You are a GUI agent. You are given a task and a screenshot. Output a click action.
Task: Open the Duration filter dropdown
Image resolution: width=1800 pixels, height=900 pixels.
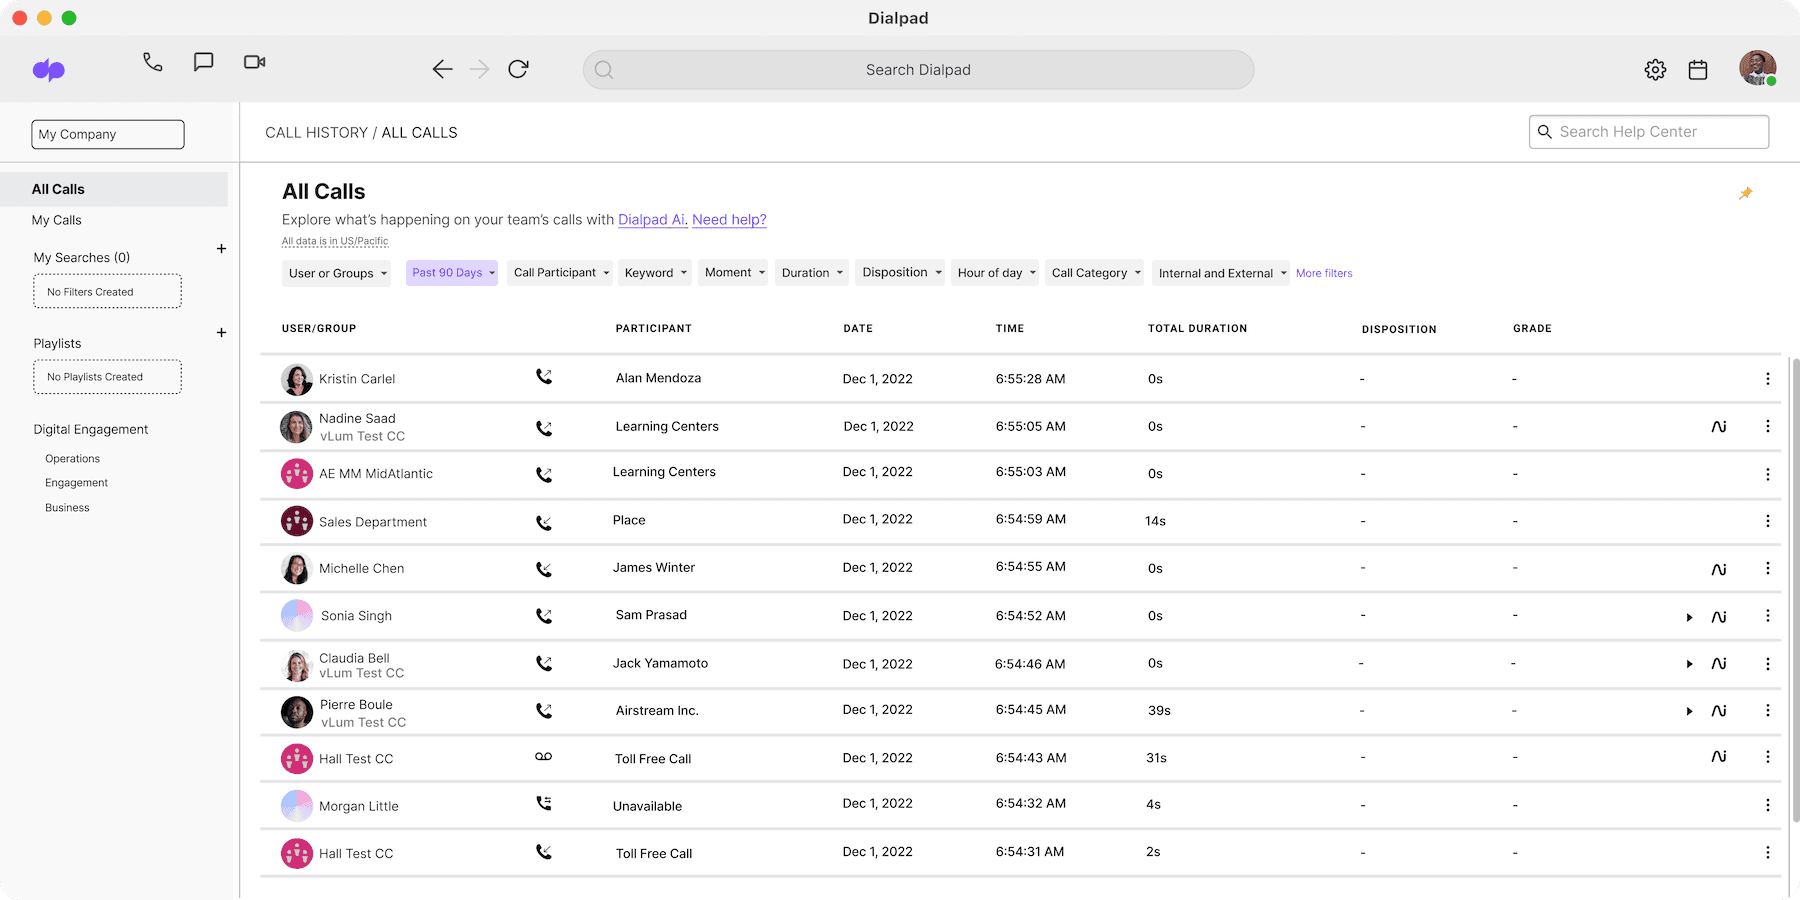811,272
